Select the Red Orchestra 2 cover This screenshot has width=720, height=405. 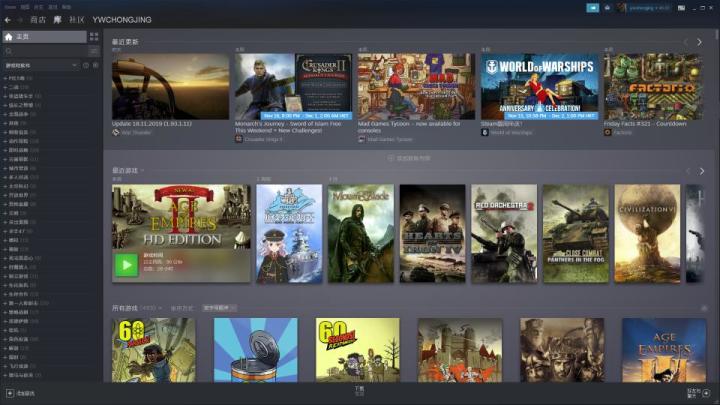tap(504, 233)
